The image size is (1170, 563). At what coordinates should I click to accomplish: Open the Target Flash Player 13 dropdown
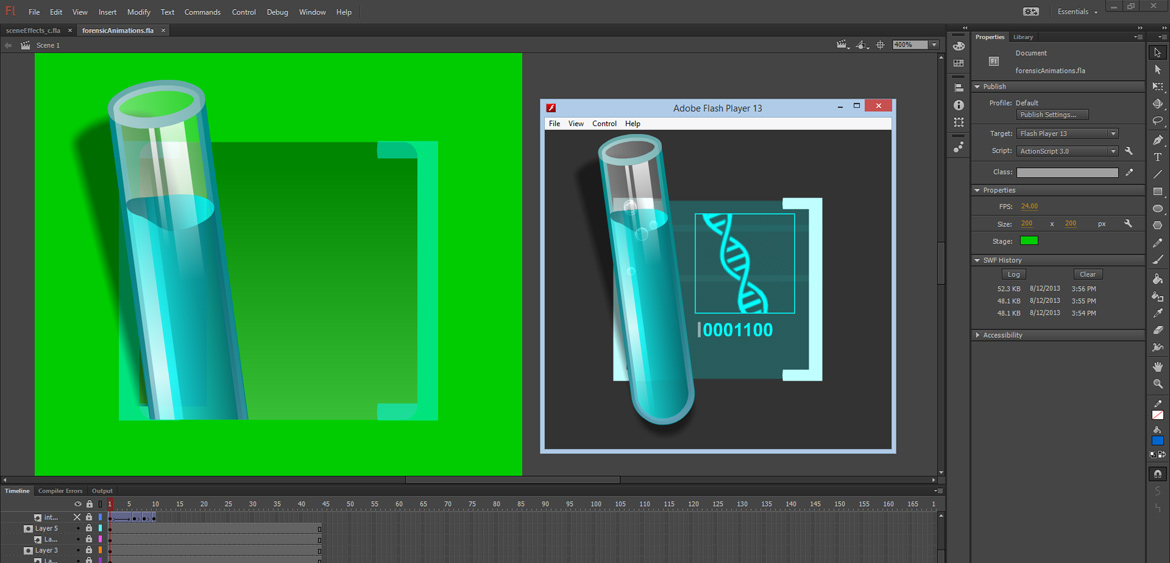point(1066,133)
